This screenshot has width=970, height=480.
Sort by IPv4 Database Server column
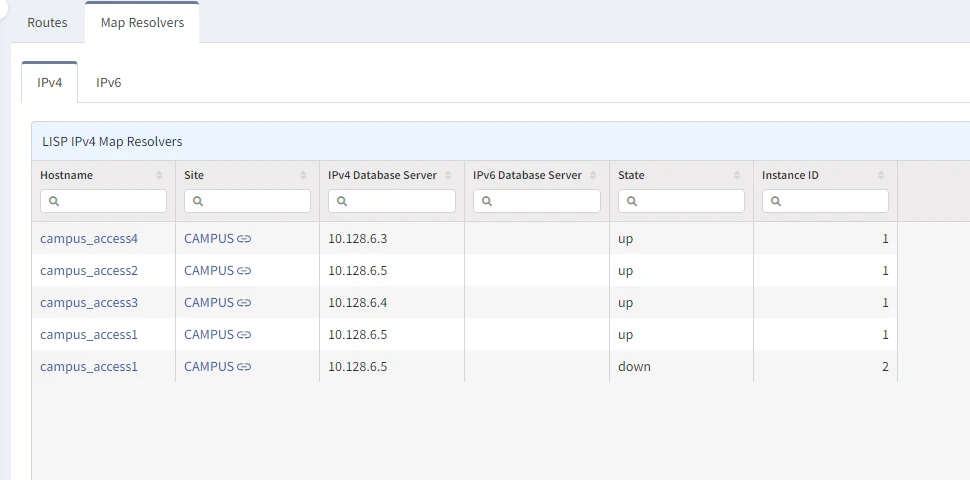pos(449,175)
